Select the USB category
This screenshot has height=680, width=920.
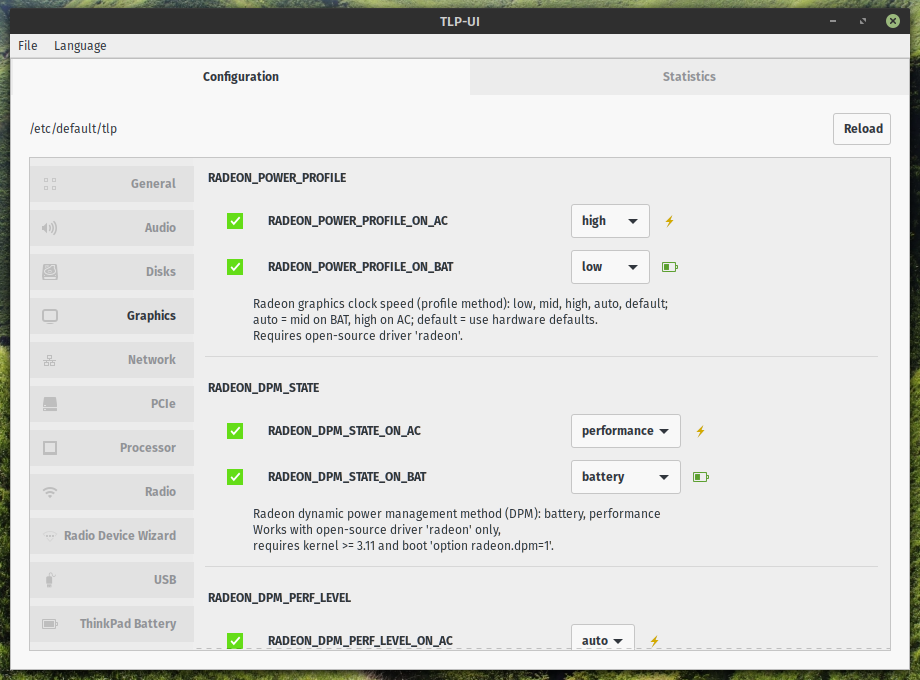tap(112, 580)
